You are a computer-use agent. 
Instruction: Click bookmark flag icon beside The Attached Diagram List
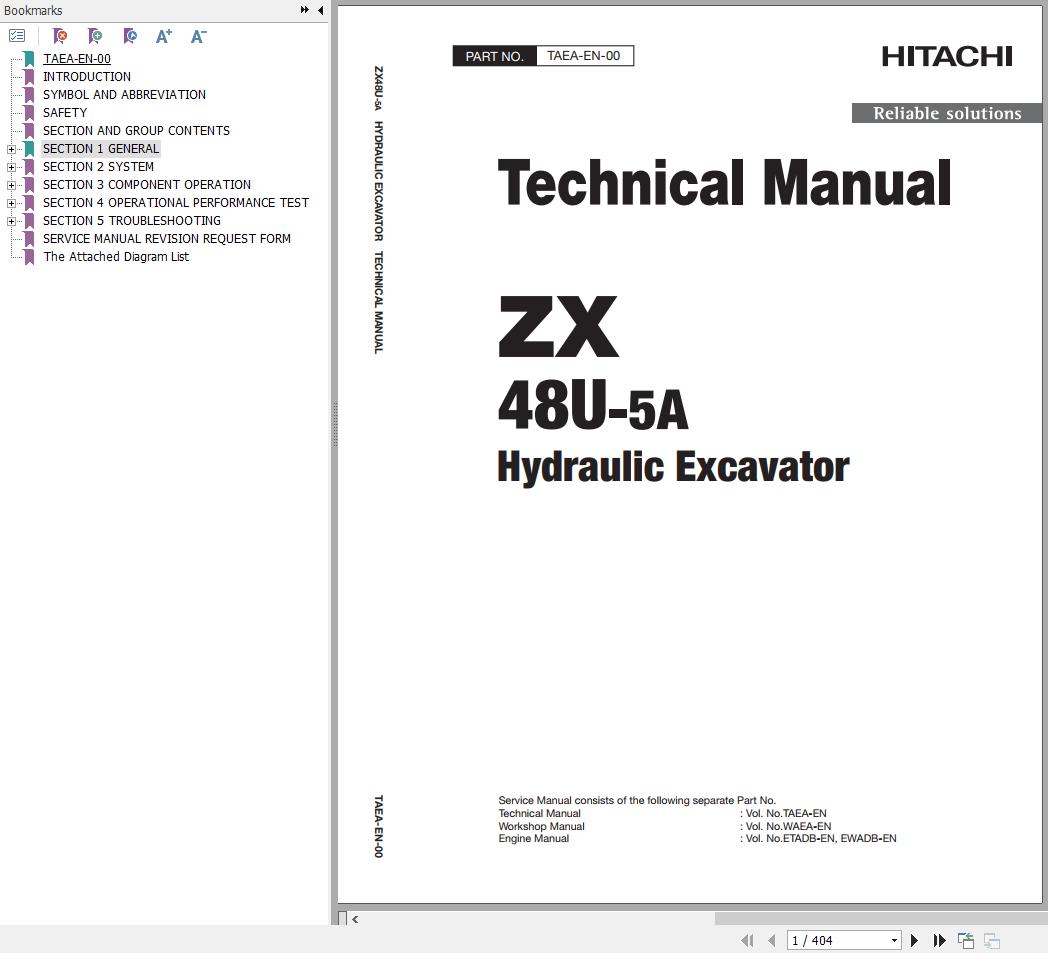[x=29, y=257]
